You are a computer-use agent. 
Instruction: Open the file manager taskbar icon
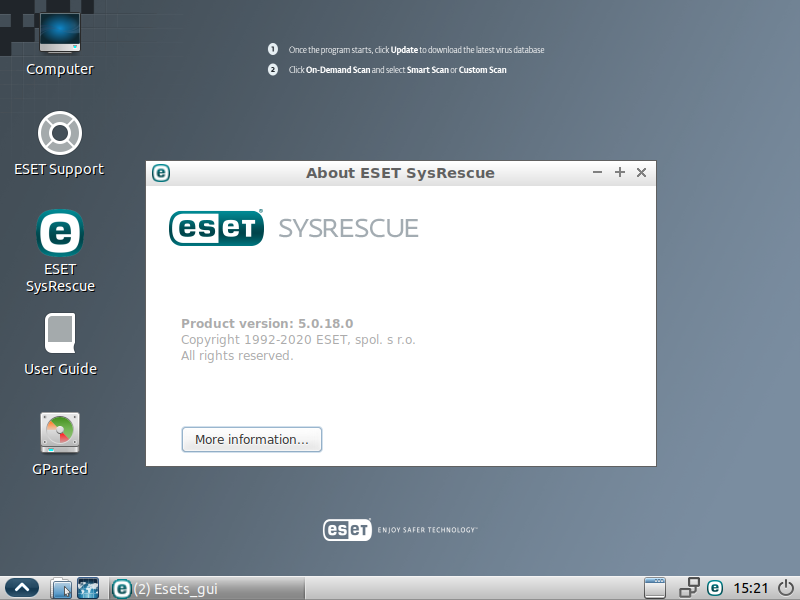[61, 588]
